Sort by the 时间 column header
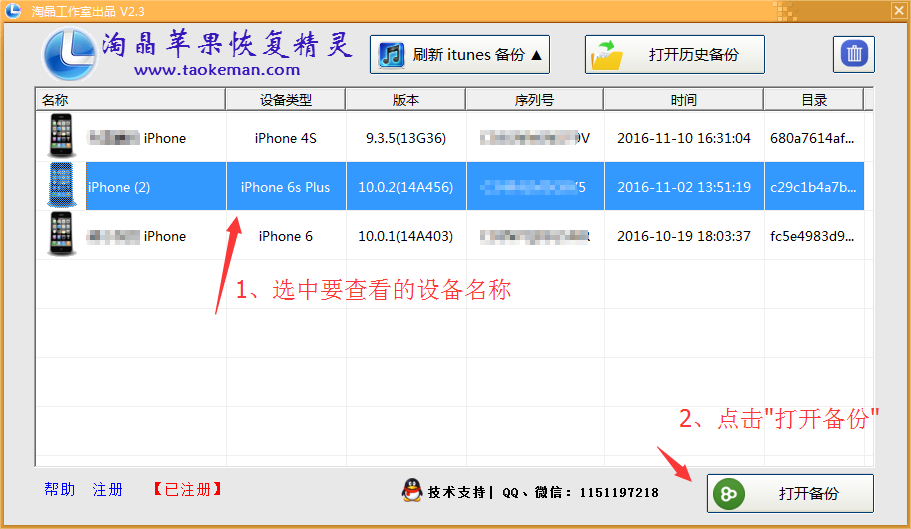The width and height of the screenshot is (911, 529). (x=684, y=100)
